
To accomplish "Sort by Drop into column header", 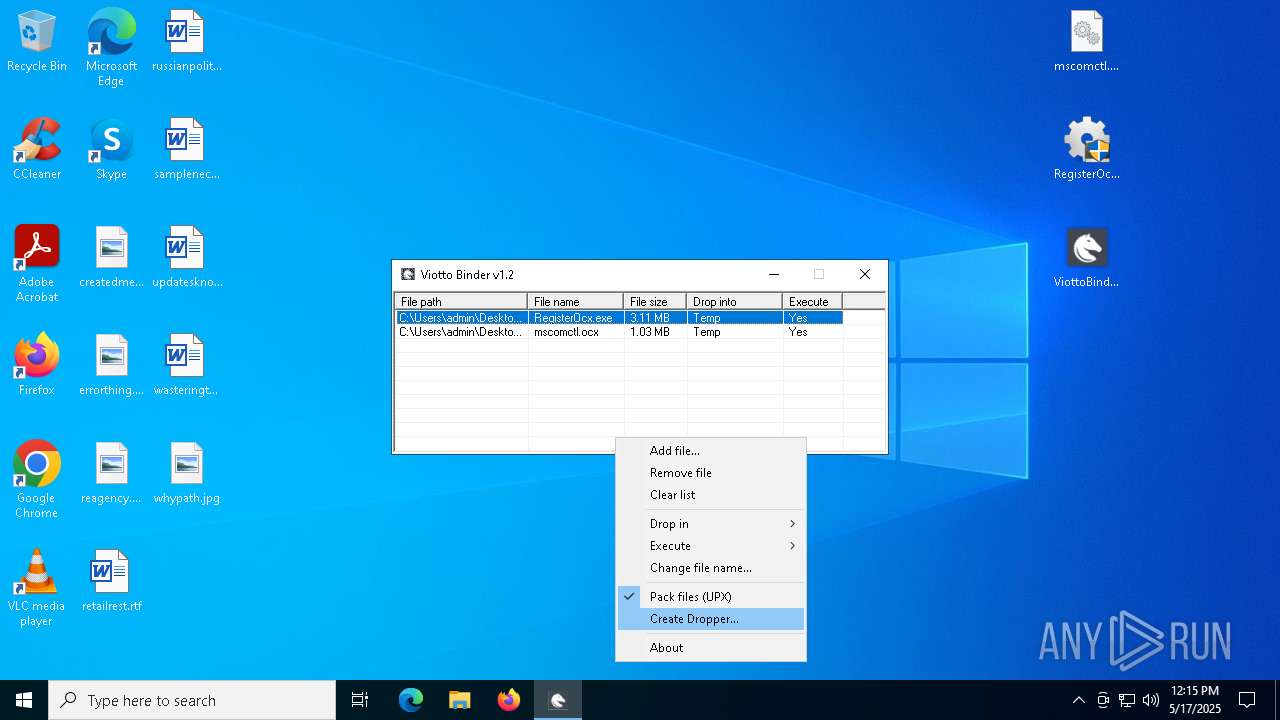I will 734,301.
